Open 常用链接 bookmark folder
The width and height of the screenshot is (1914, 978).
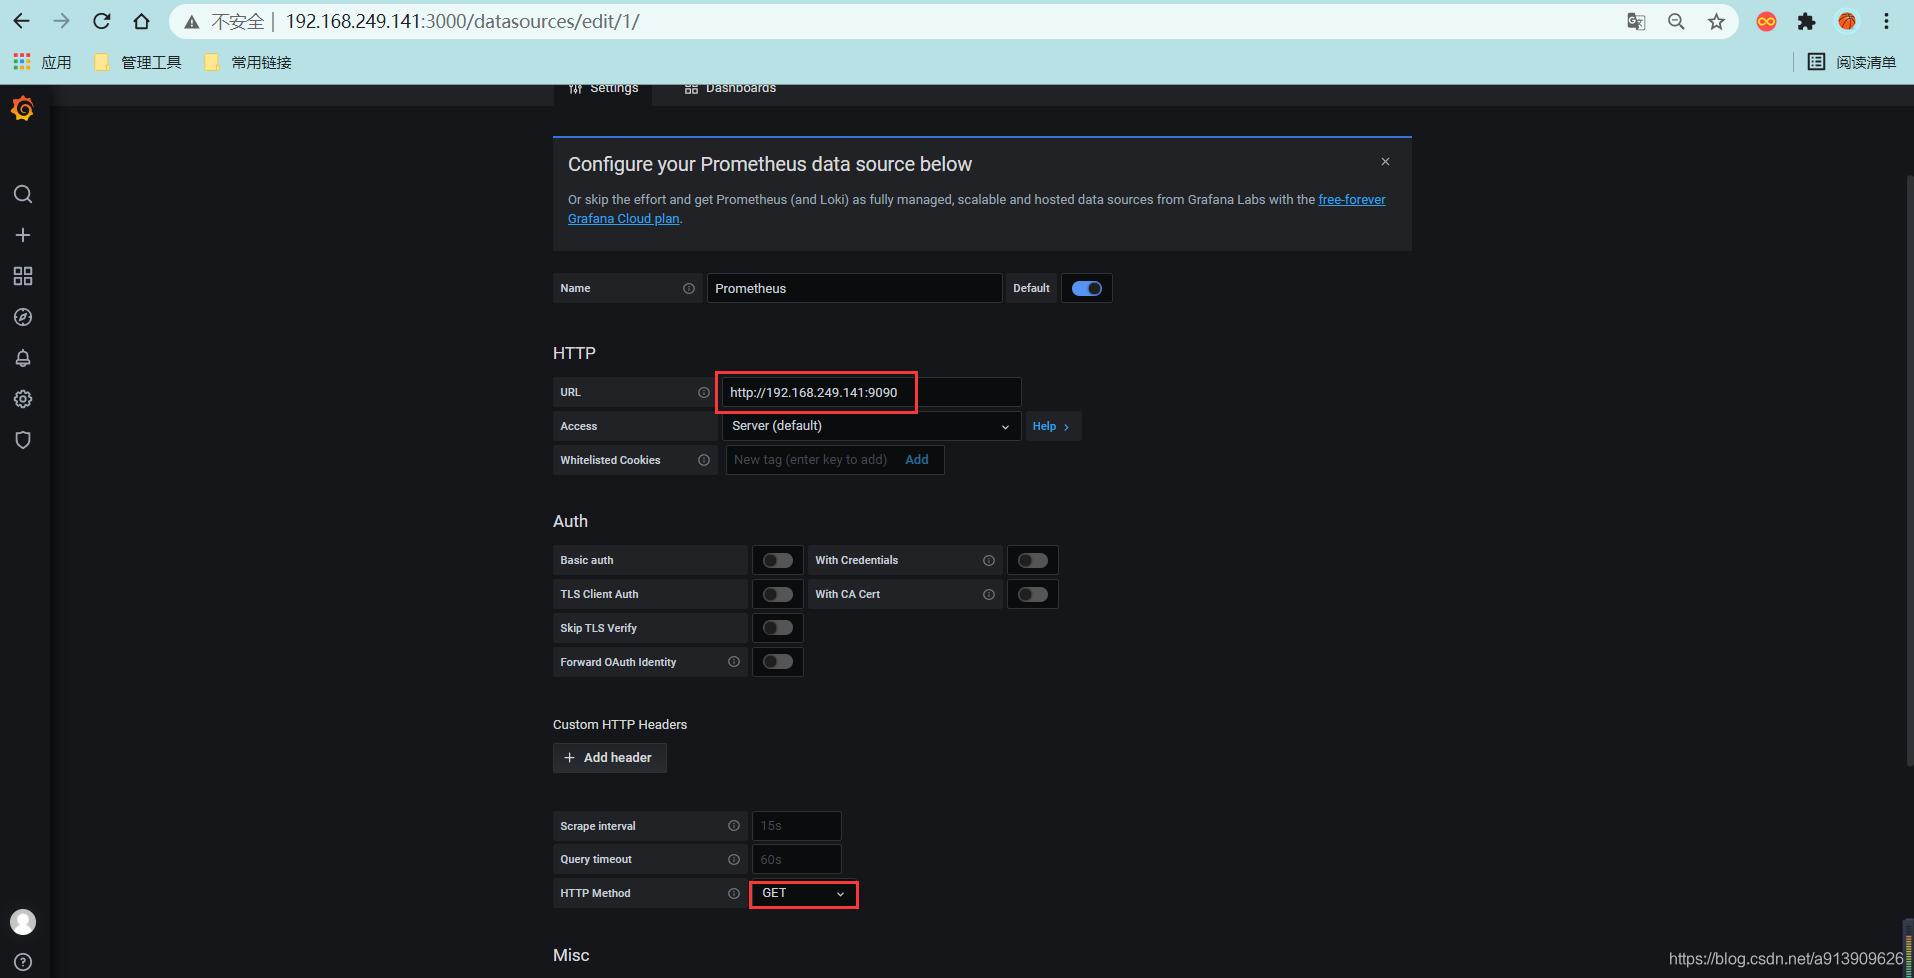(x=247, y=62)
